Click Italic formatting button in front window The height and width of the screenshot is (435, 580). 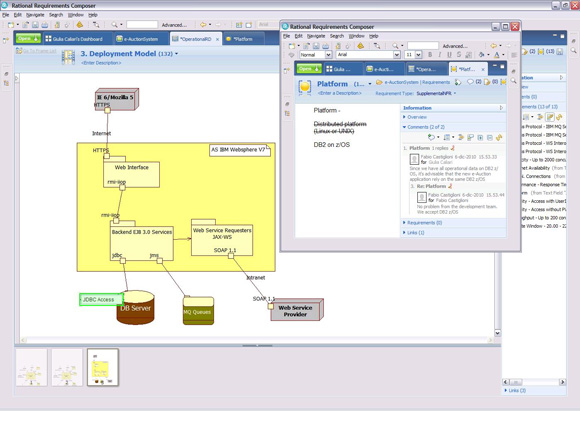coord(439,55)
